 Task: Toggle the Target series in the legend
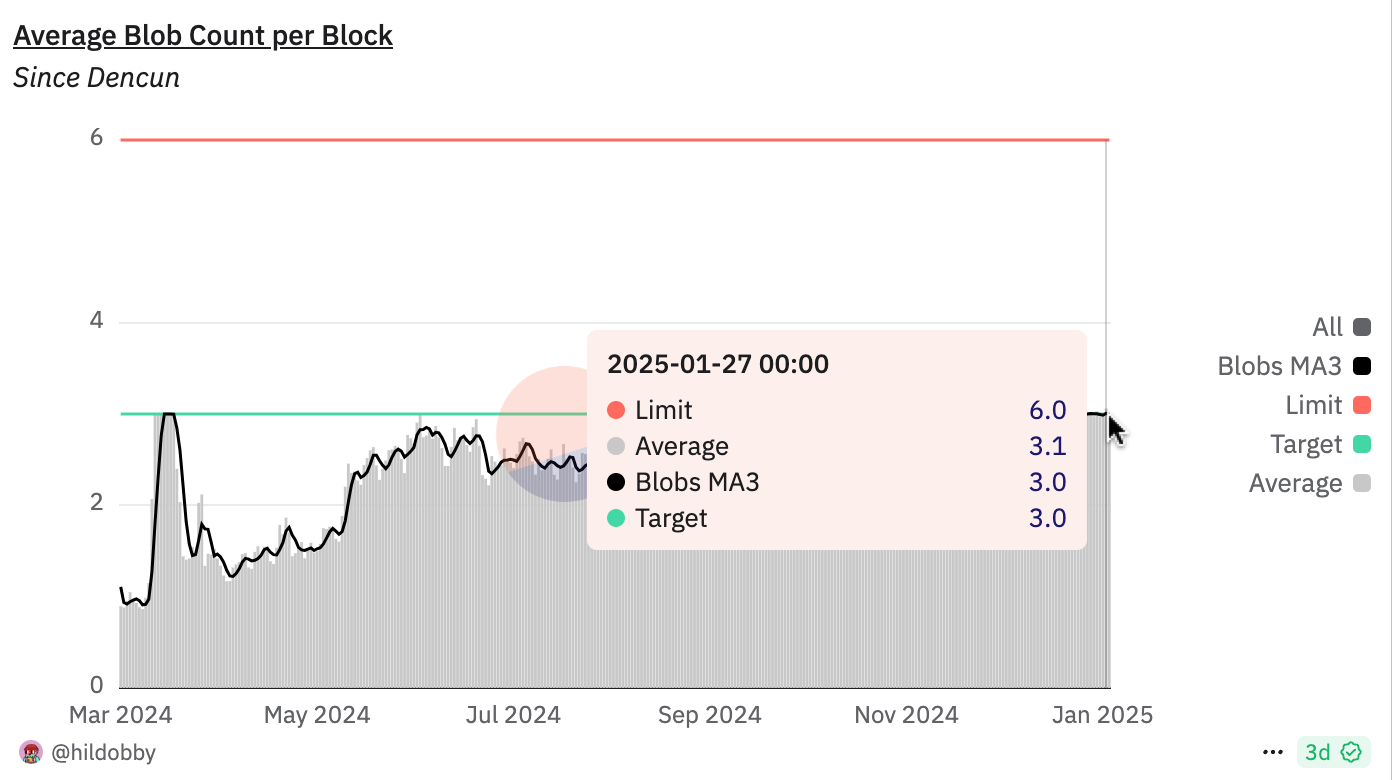(1361, 444)
